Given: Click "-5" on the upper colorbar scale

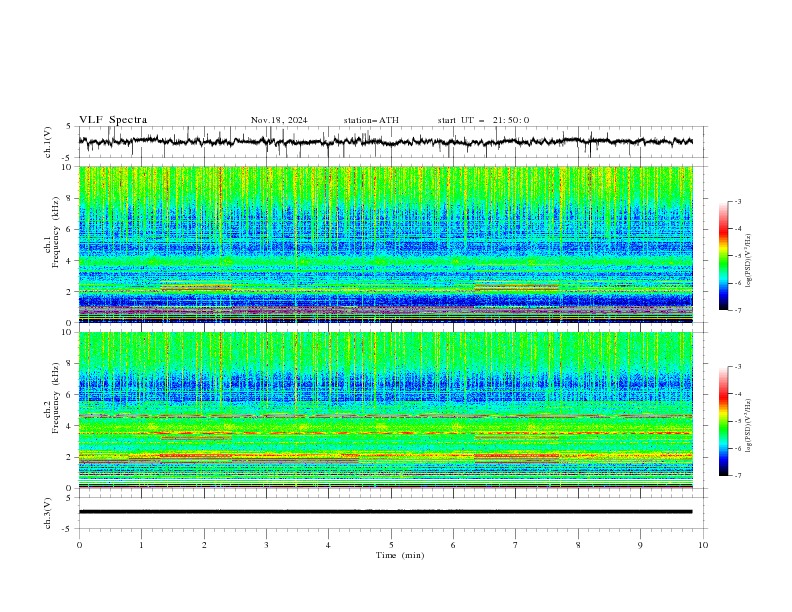Looking at the screenshot, I should pos(738,256).
